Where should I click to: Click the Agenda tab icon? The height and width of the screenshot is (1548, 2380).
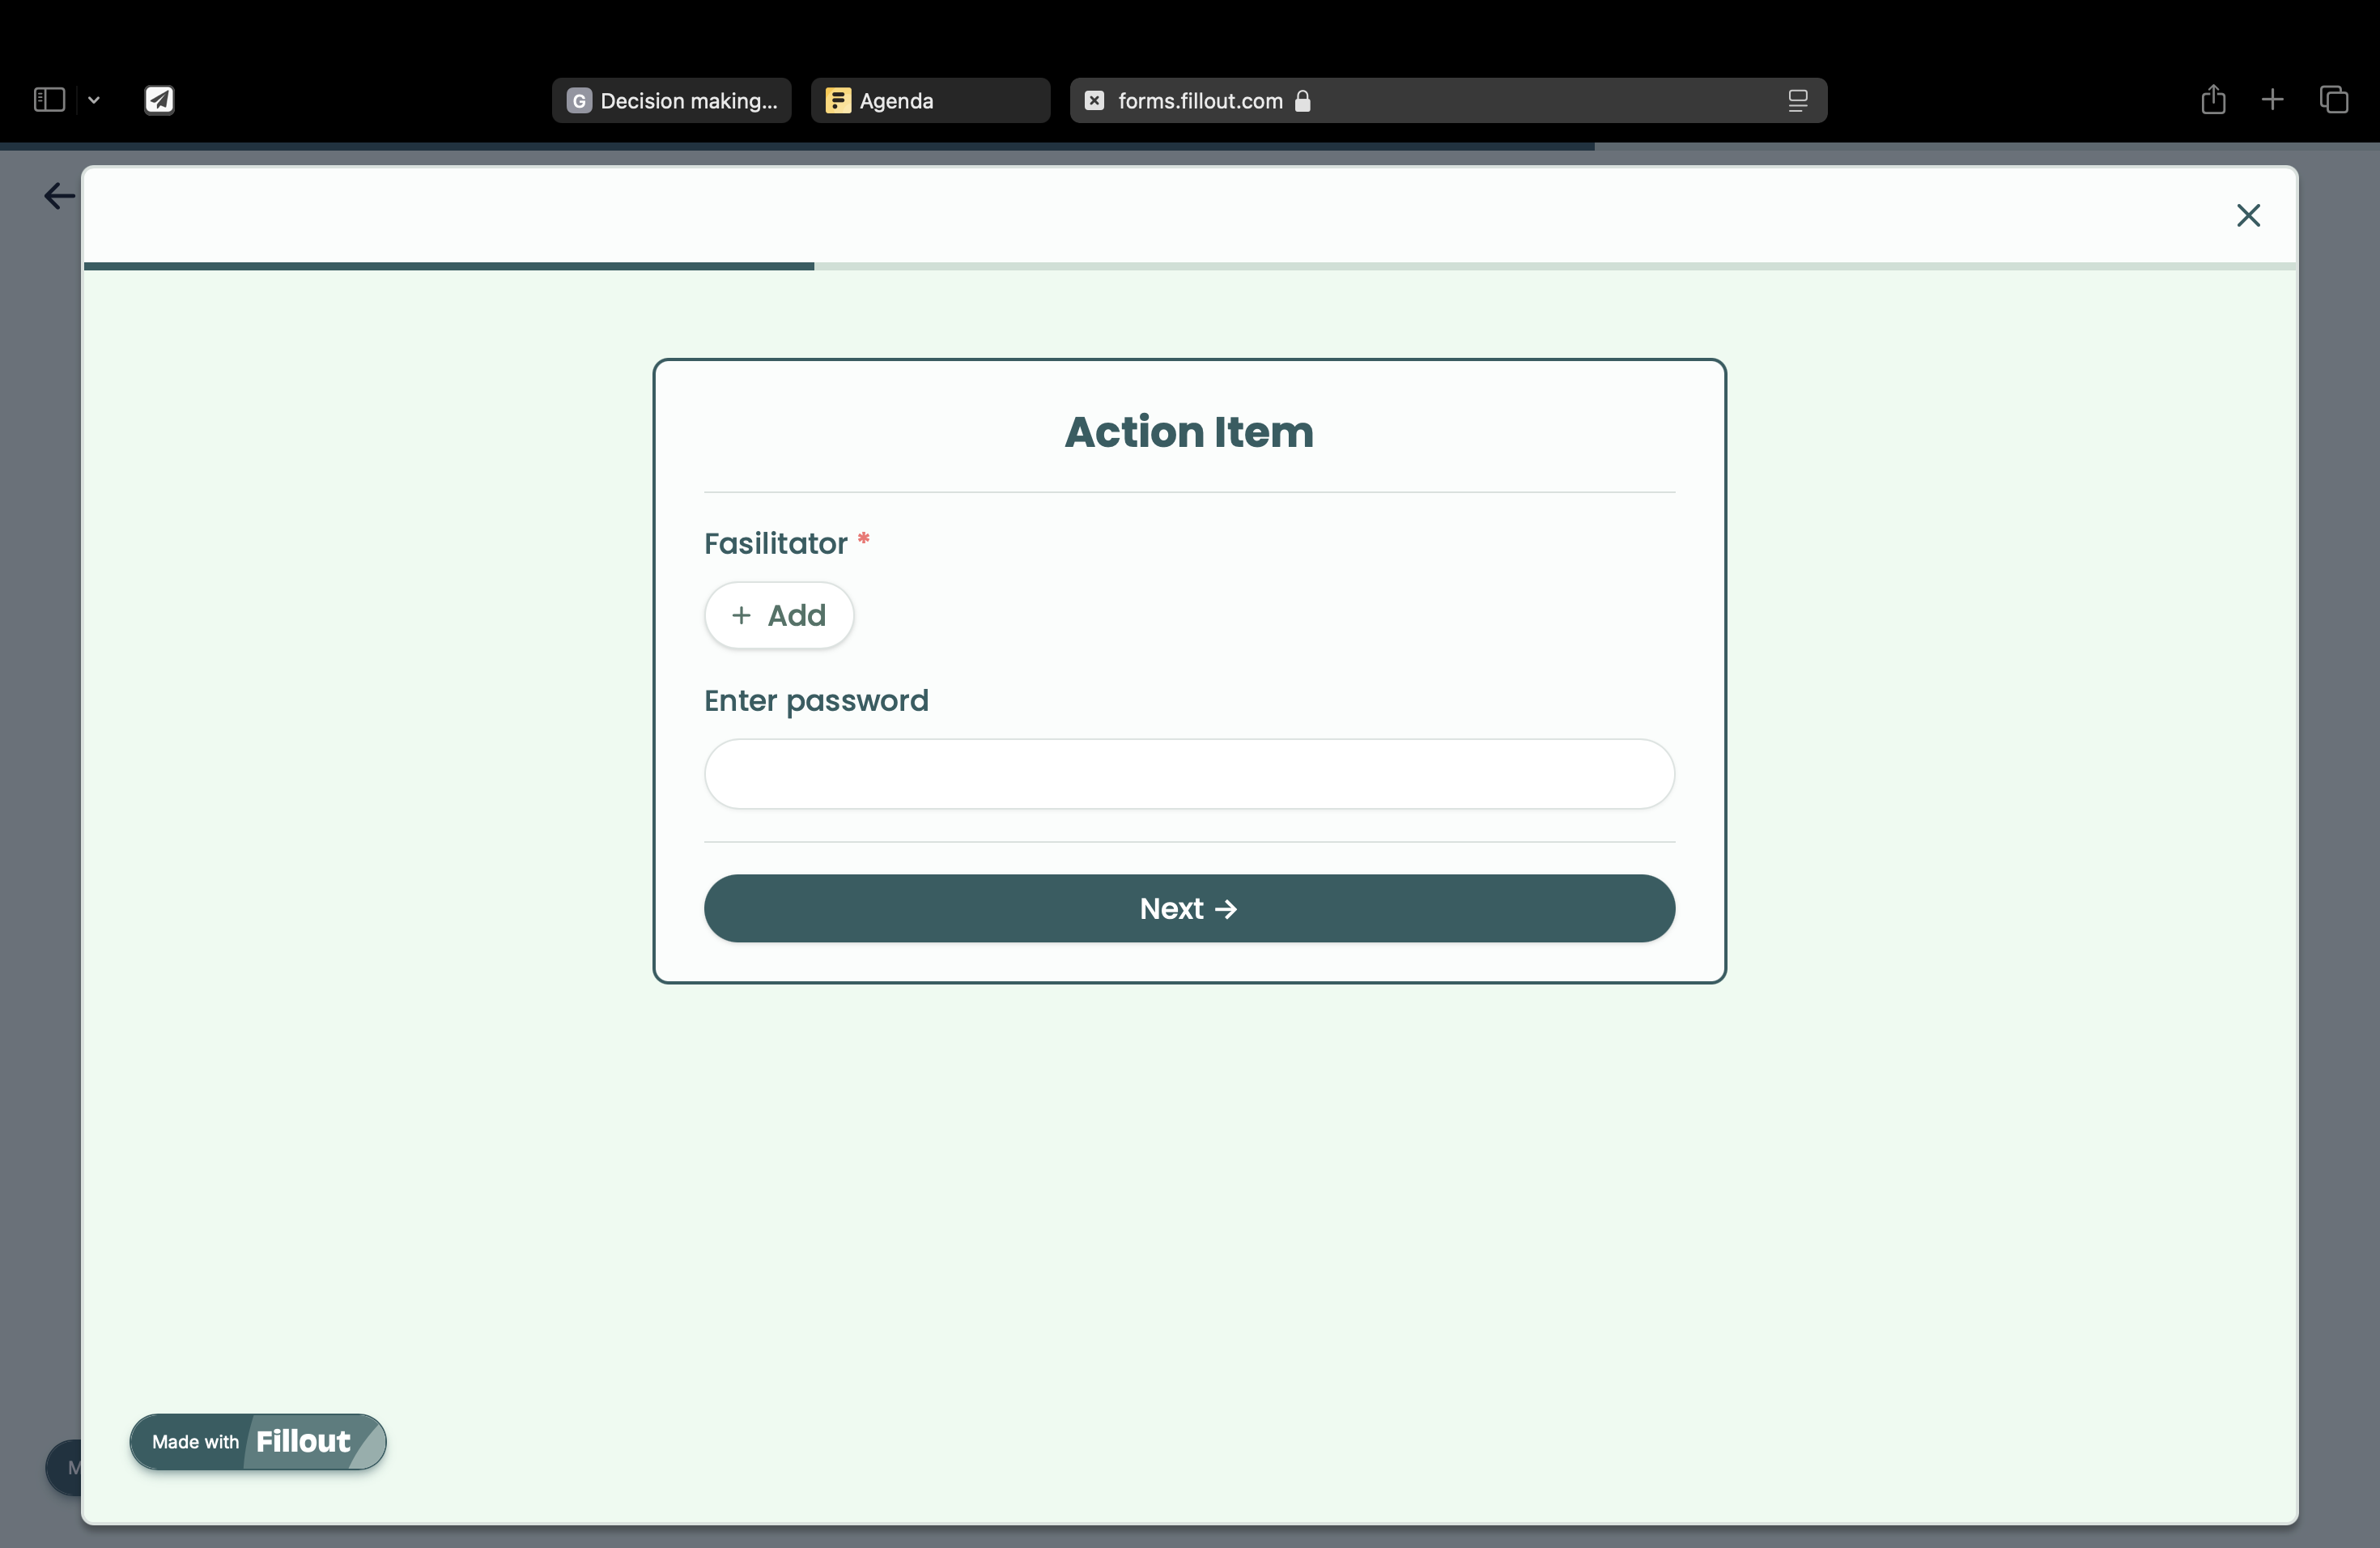point(838,99)
